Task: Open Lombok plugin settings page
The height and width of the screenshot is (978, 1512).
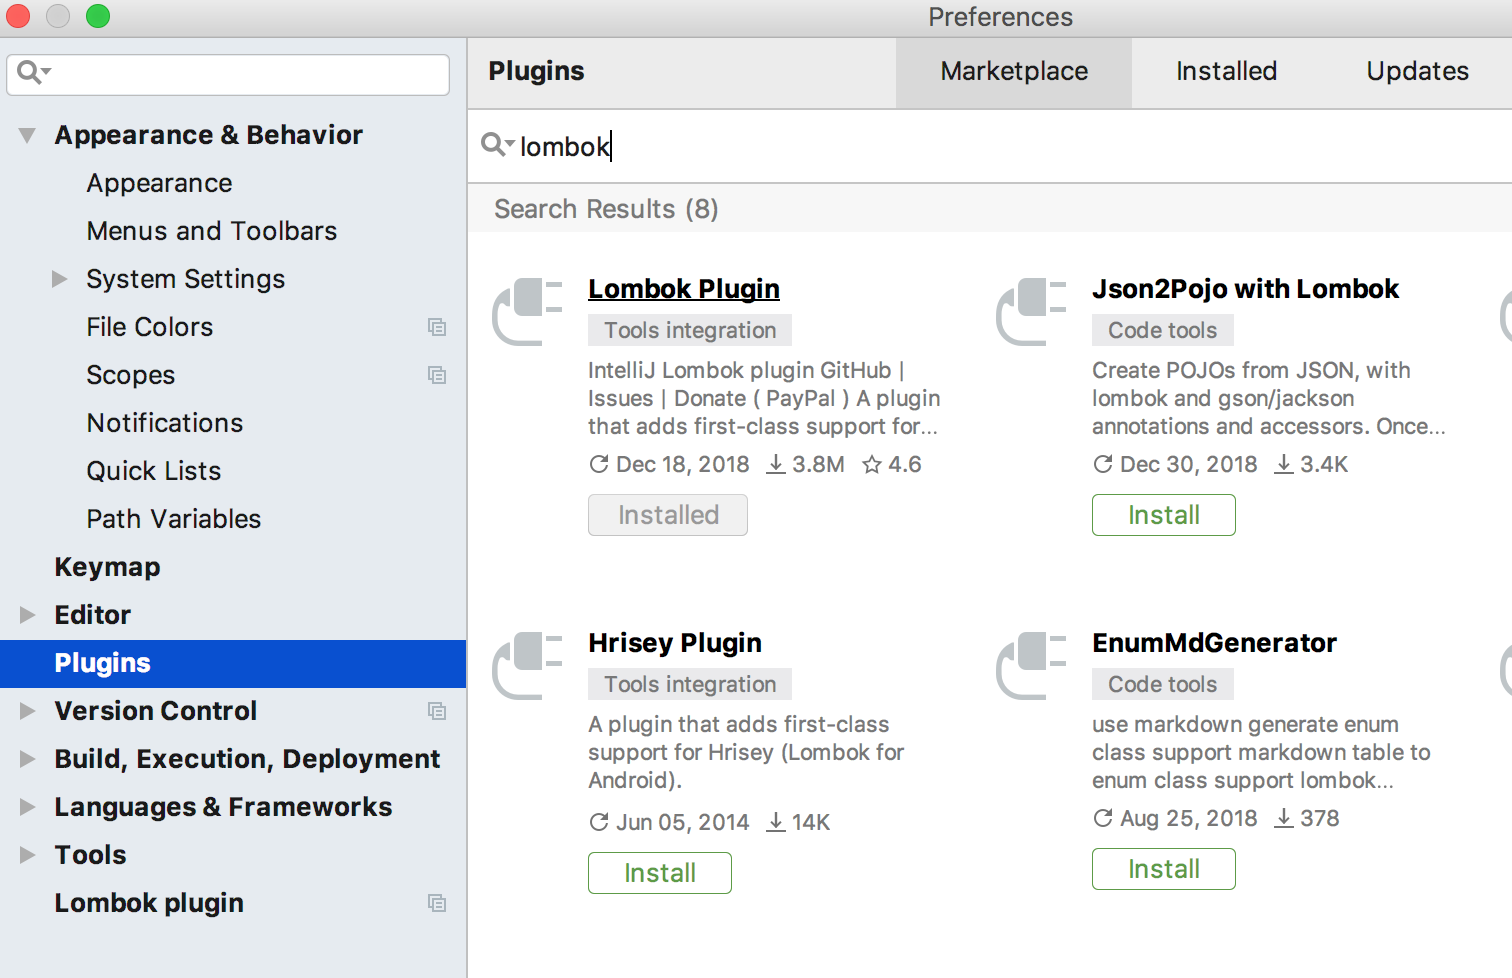Action: coord(149,903)
